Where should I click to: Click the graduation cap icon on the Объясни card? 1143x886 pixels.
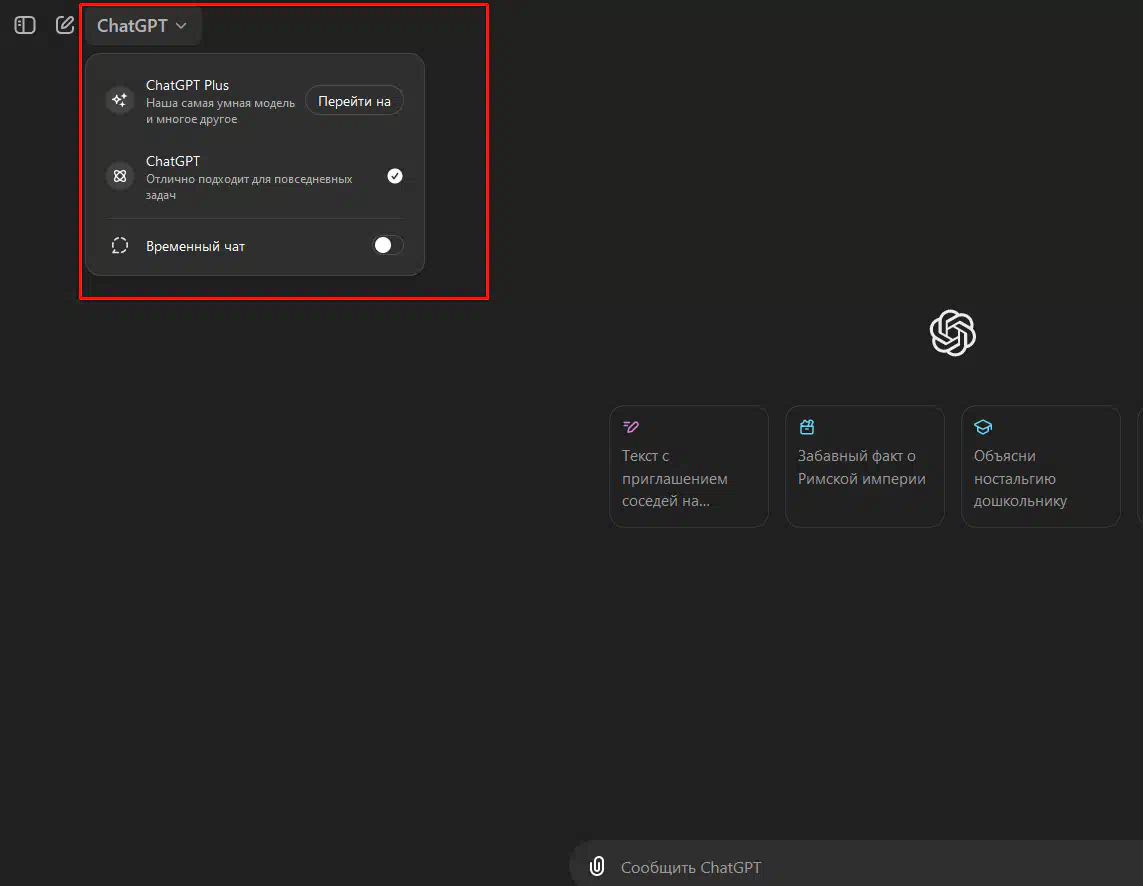(x=983, y=427)
